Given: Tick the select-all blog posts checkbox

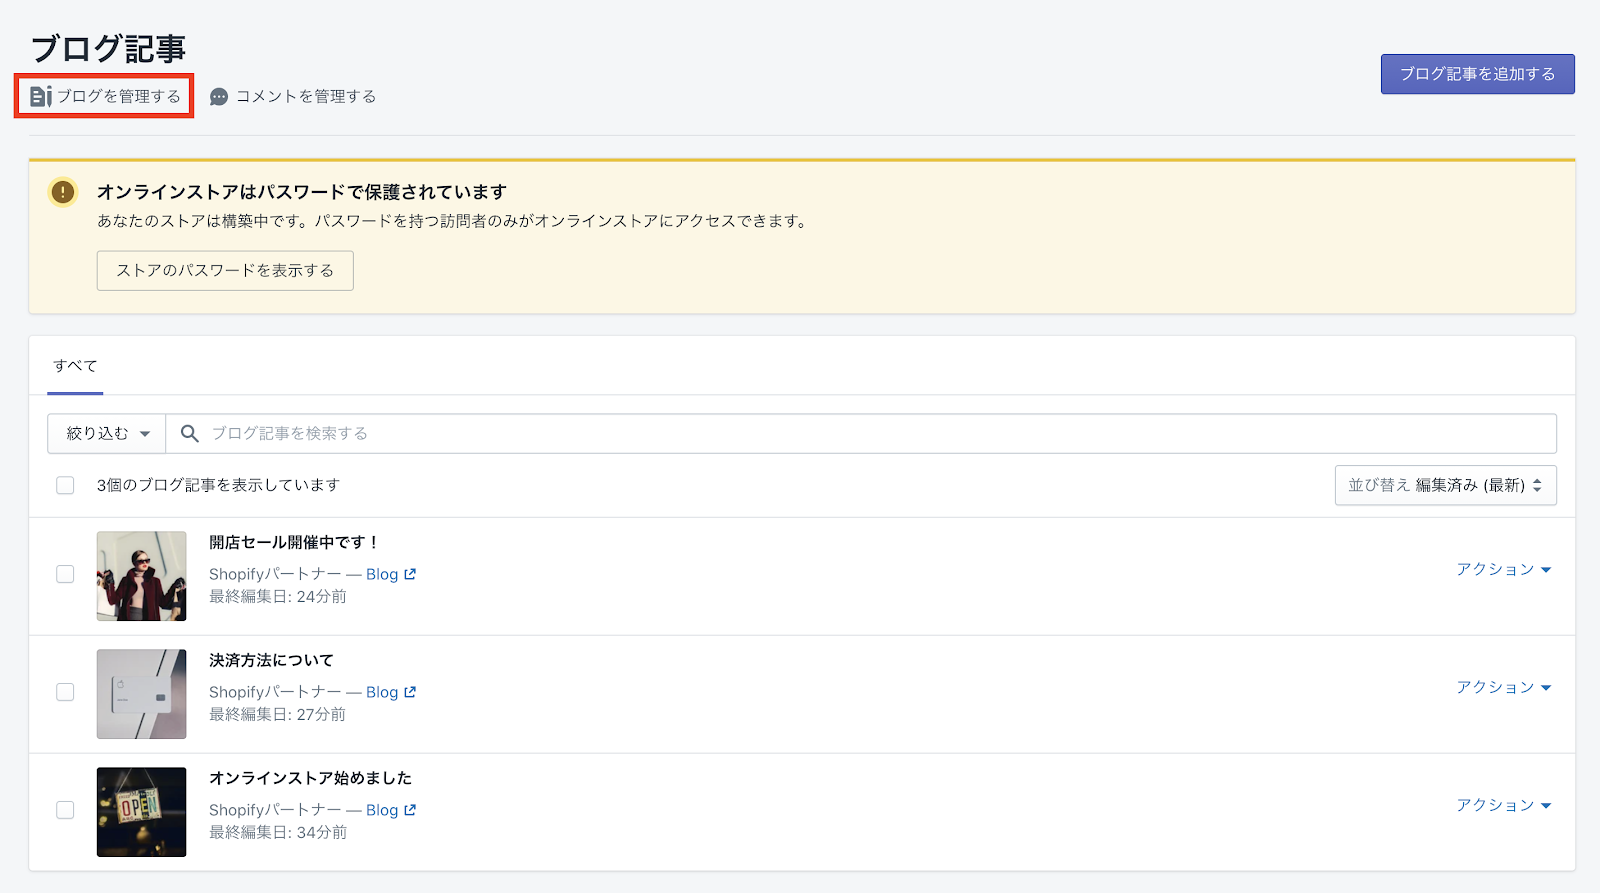Looking at the screenshot, I should [x=65, y=485].
